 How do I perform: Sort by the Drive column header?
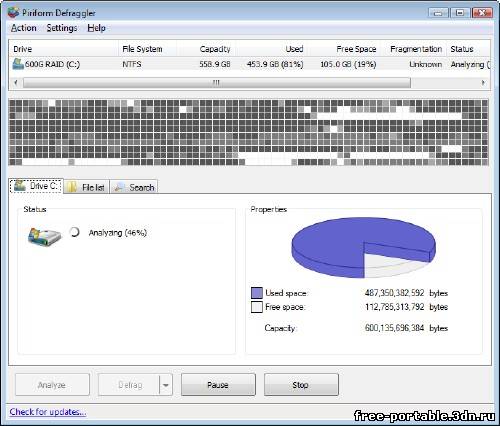[x=63, y=49]
